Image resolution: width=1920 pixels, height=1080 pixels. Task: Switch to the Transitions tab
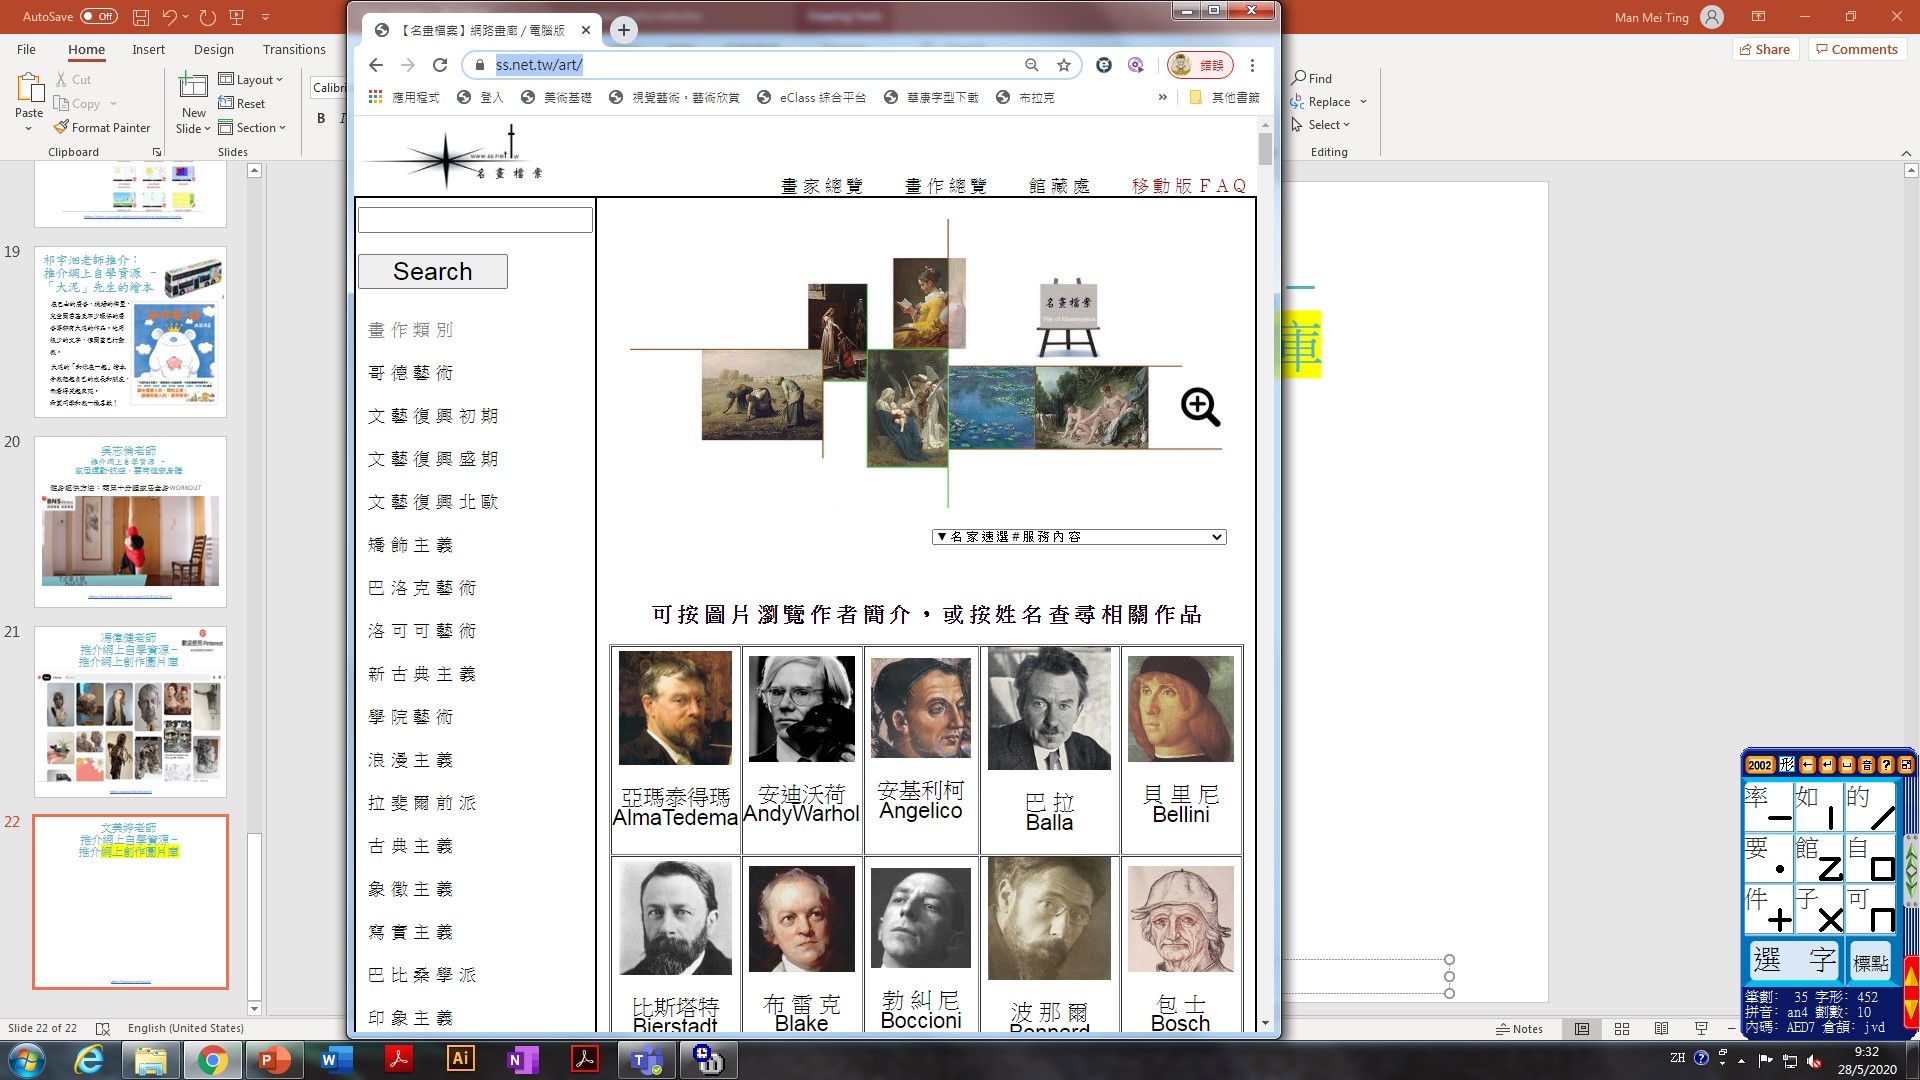pos(294,49)
